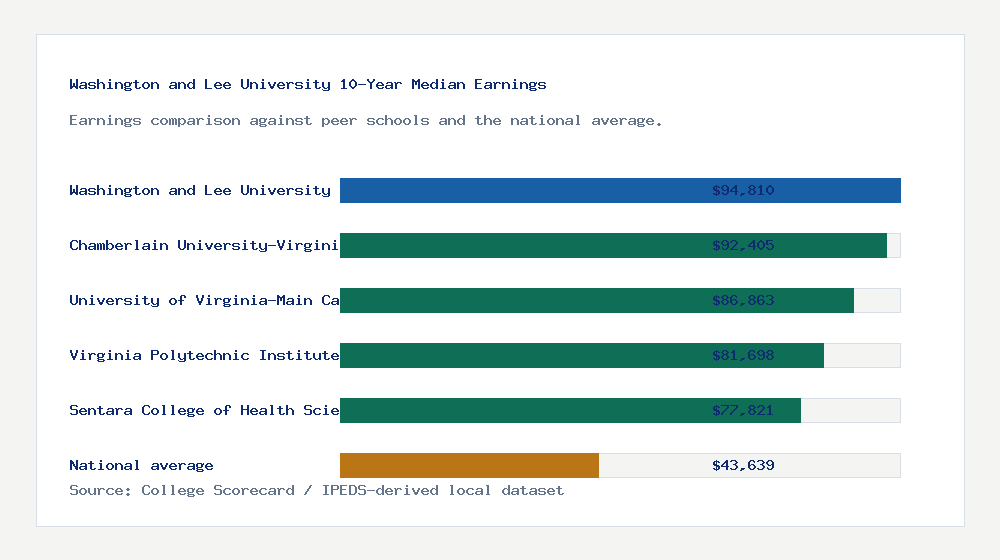This screenshot has width=1000, height=560.
Task: Click the $86,863 earnings value
Action: coord(743,300)
